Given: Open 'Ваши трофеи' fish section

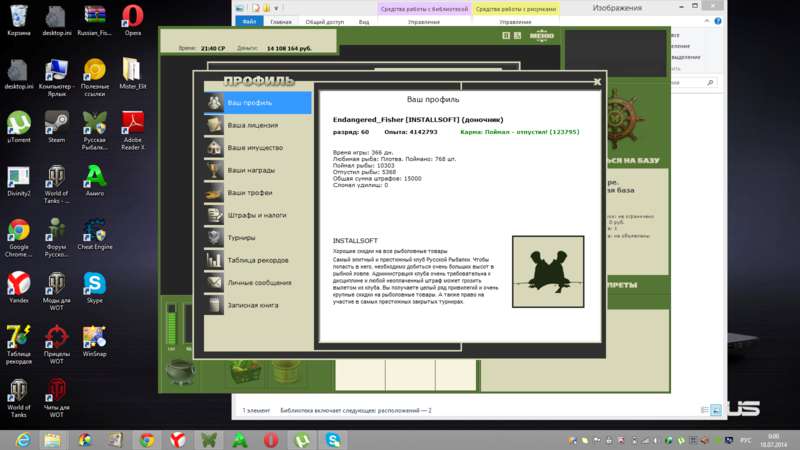Looking at the screenshot, I should point(258,192).
